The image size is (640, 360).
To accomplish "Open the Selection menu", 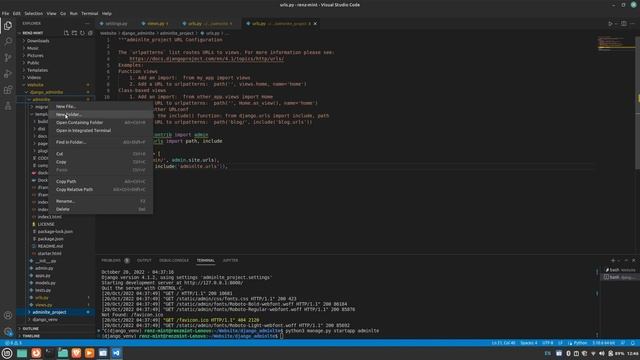I will tap(33, 13).
